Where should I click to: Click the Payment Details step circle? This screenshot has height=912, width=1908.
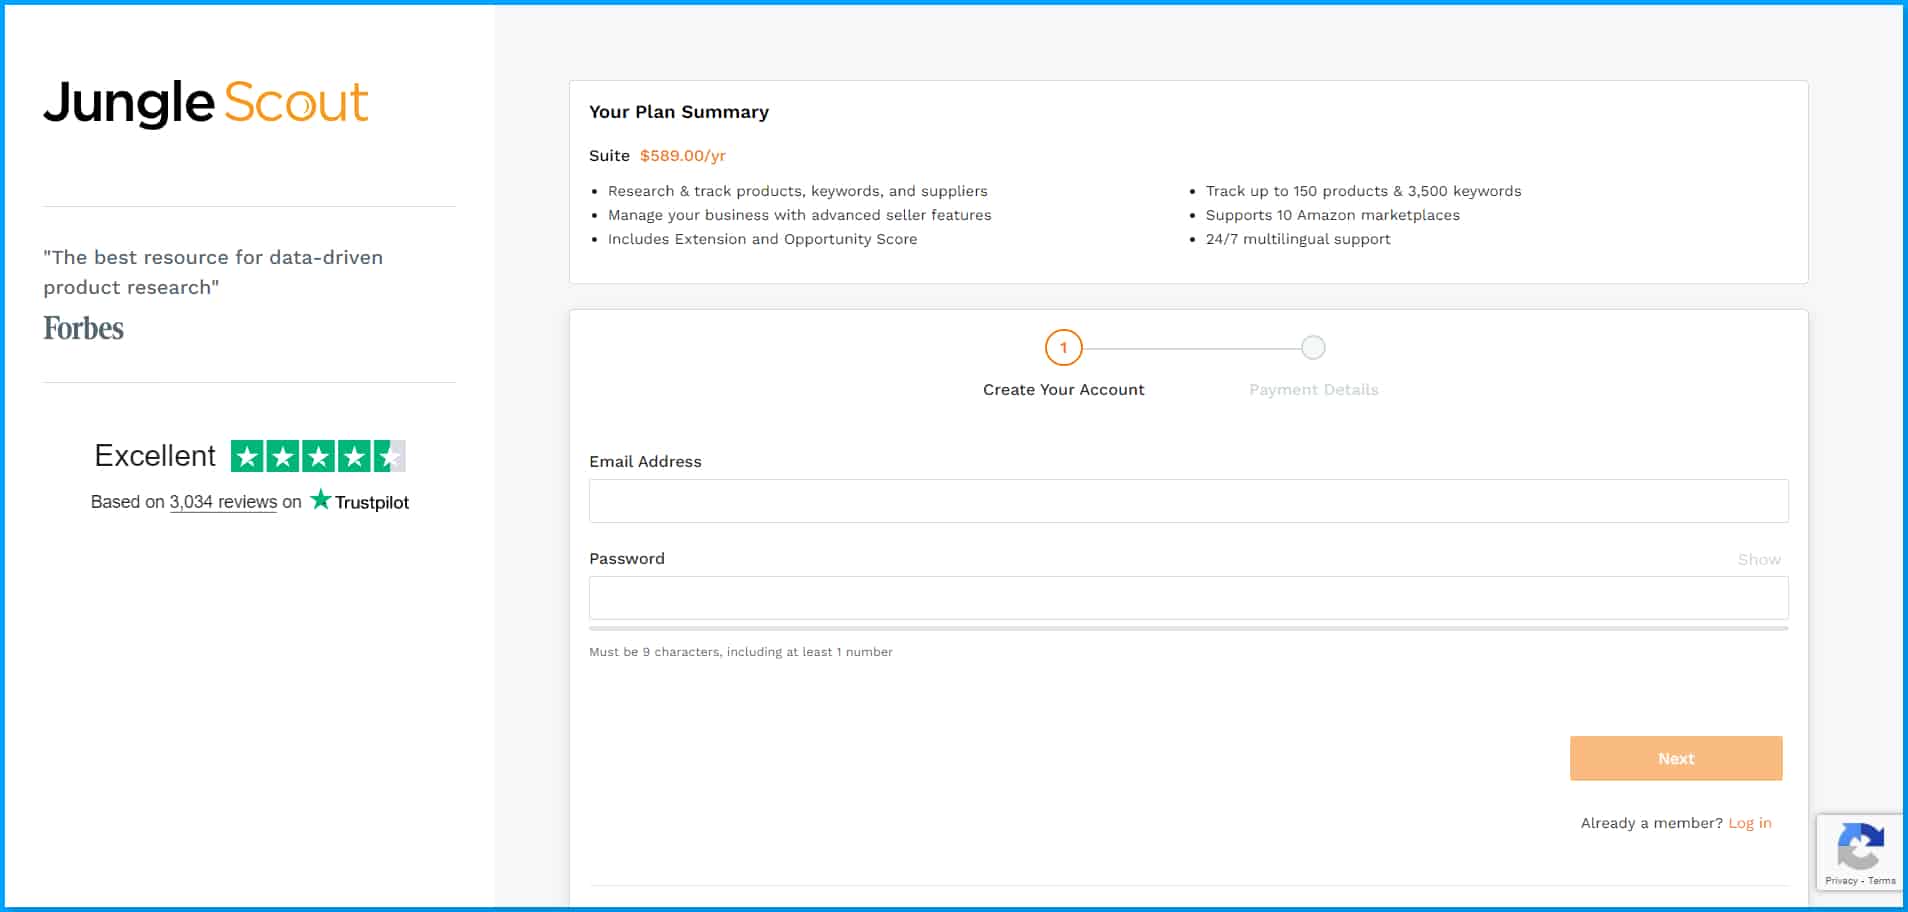pos(1313,348)
